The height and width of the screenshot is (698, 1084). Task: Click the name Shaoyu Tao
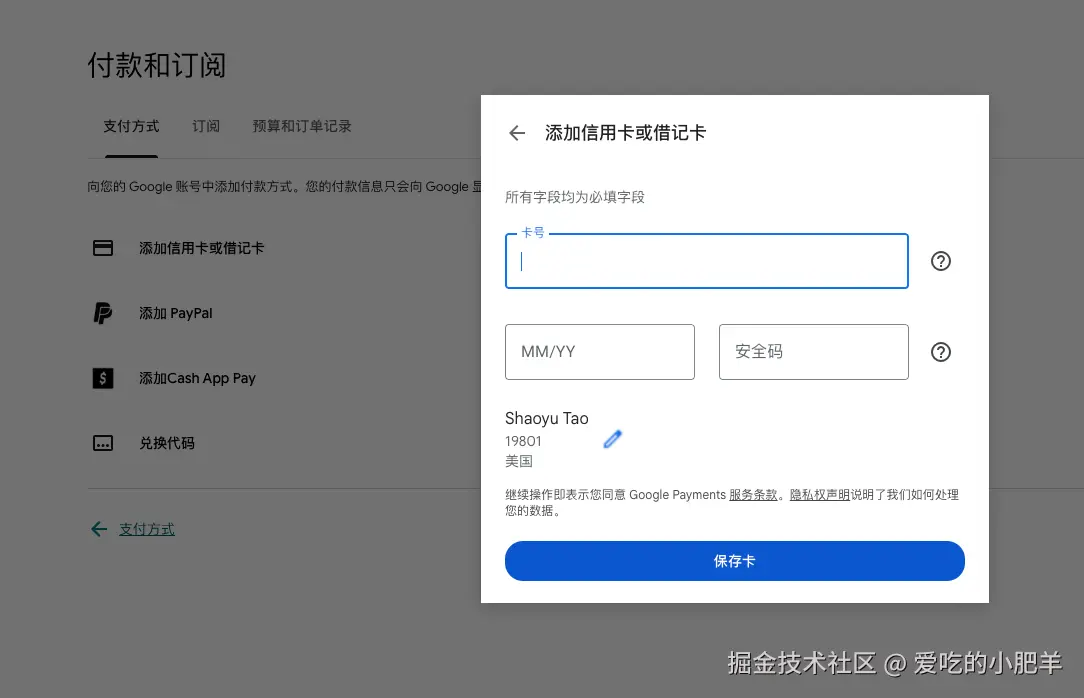pos(547,418)
